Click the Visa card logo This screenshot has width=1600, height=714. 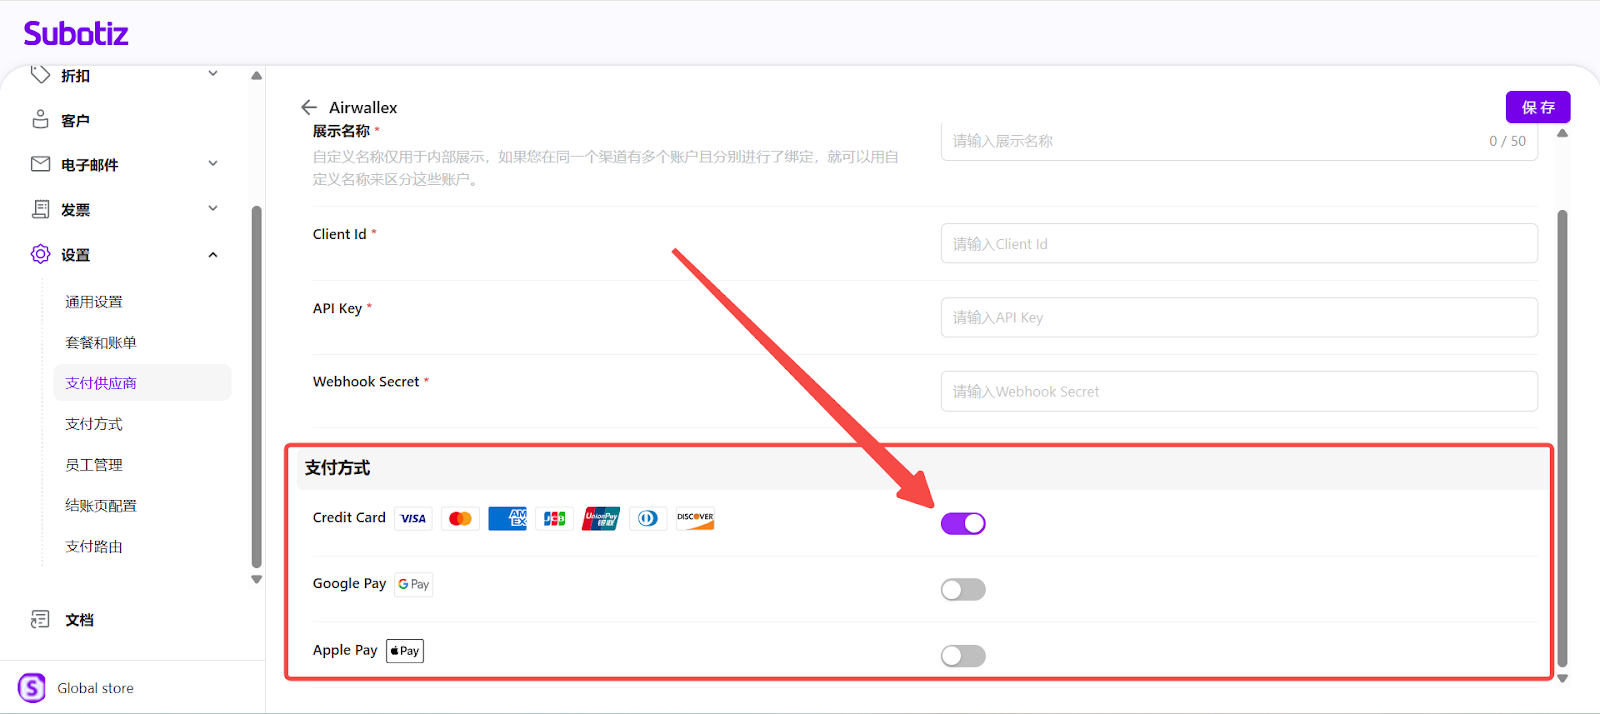413,518
